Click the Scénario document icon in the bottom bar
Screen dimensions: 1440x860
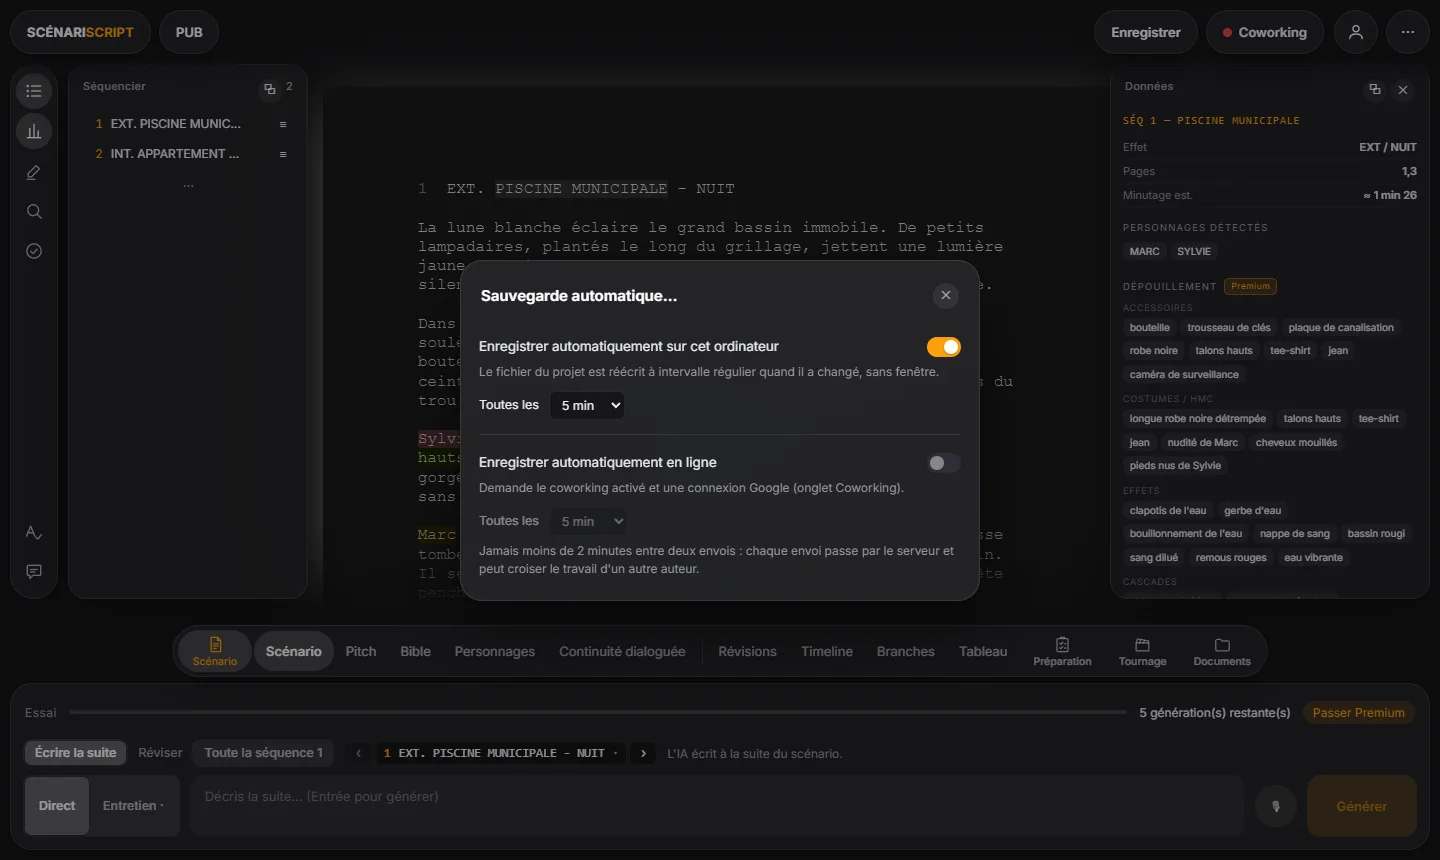point(215,651)
